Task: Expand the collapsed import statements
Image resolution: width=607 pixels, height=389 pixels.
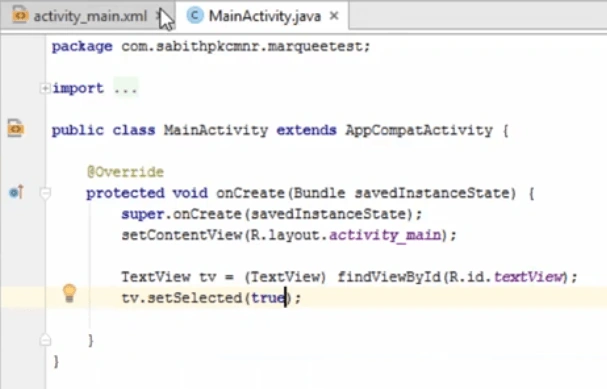Action: [45, 89]
